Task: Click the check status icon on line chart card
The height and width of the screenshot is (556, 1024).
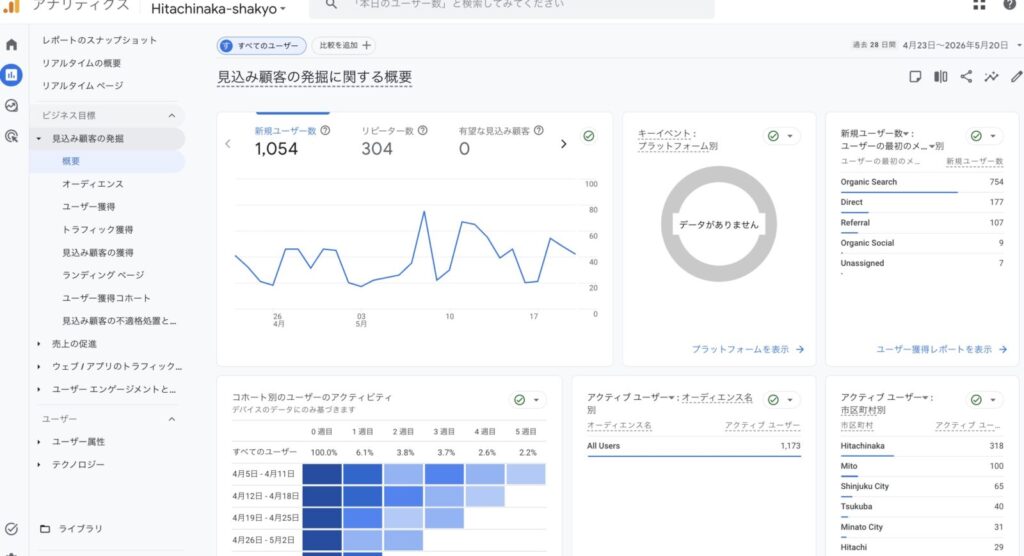Action: pos(588,136)
